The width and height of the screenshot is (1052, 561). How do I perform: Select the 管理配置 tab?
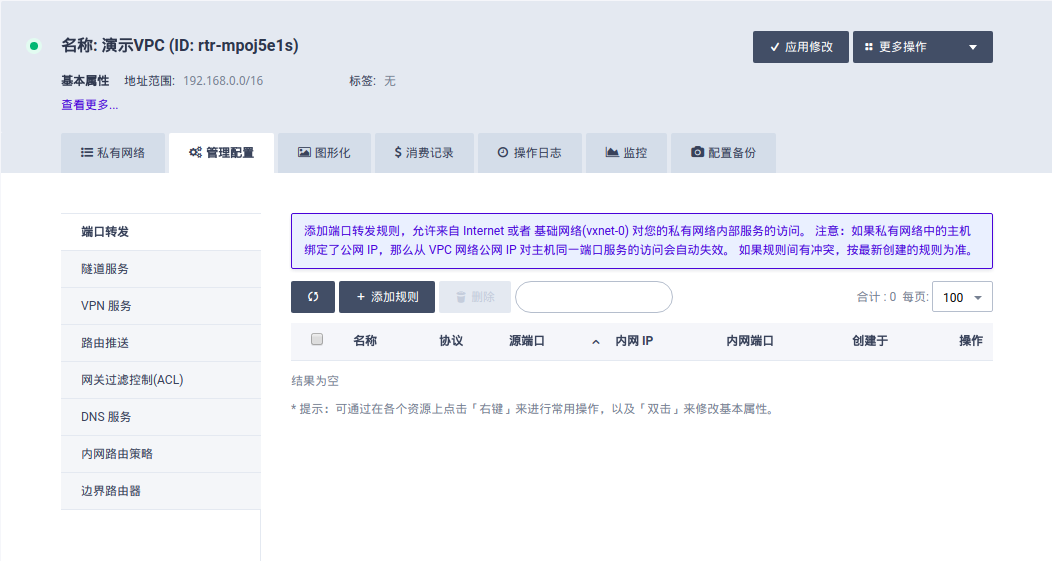click(x=221, y=153)
